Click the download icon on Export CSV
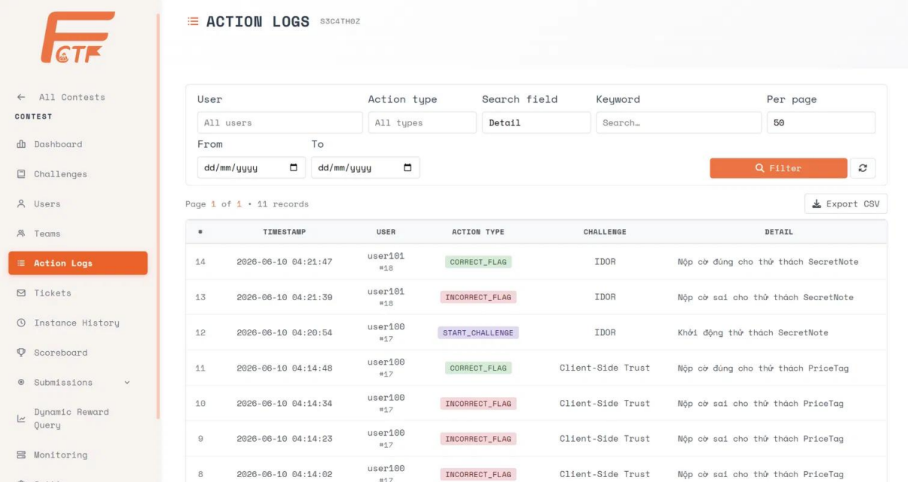Viewport: 908px width, 482px height. click(817, 204)
